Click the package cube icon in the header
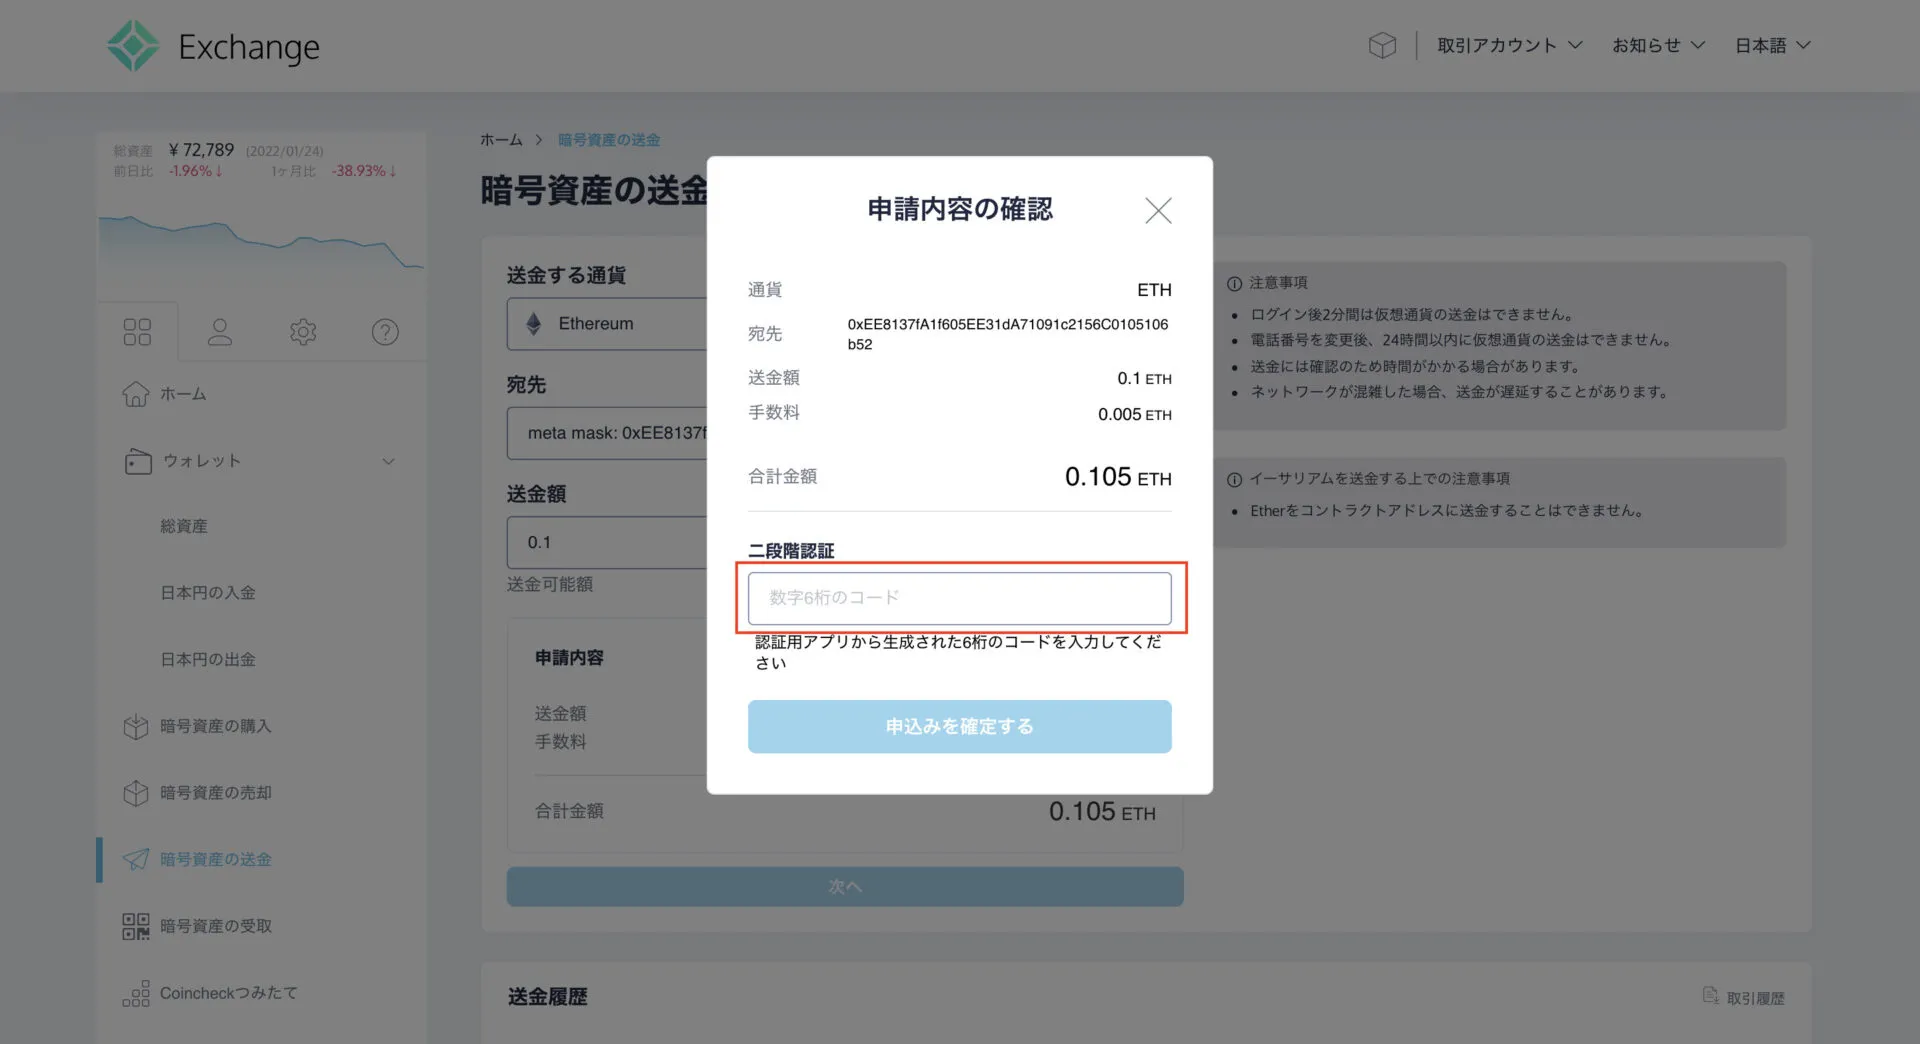Viewport: 1920px width, 1044px height. coord(1382,44)
